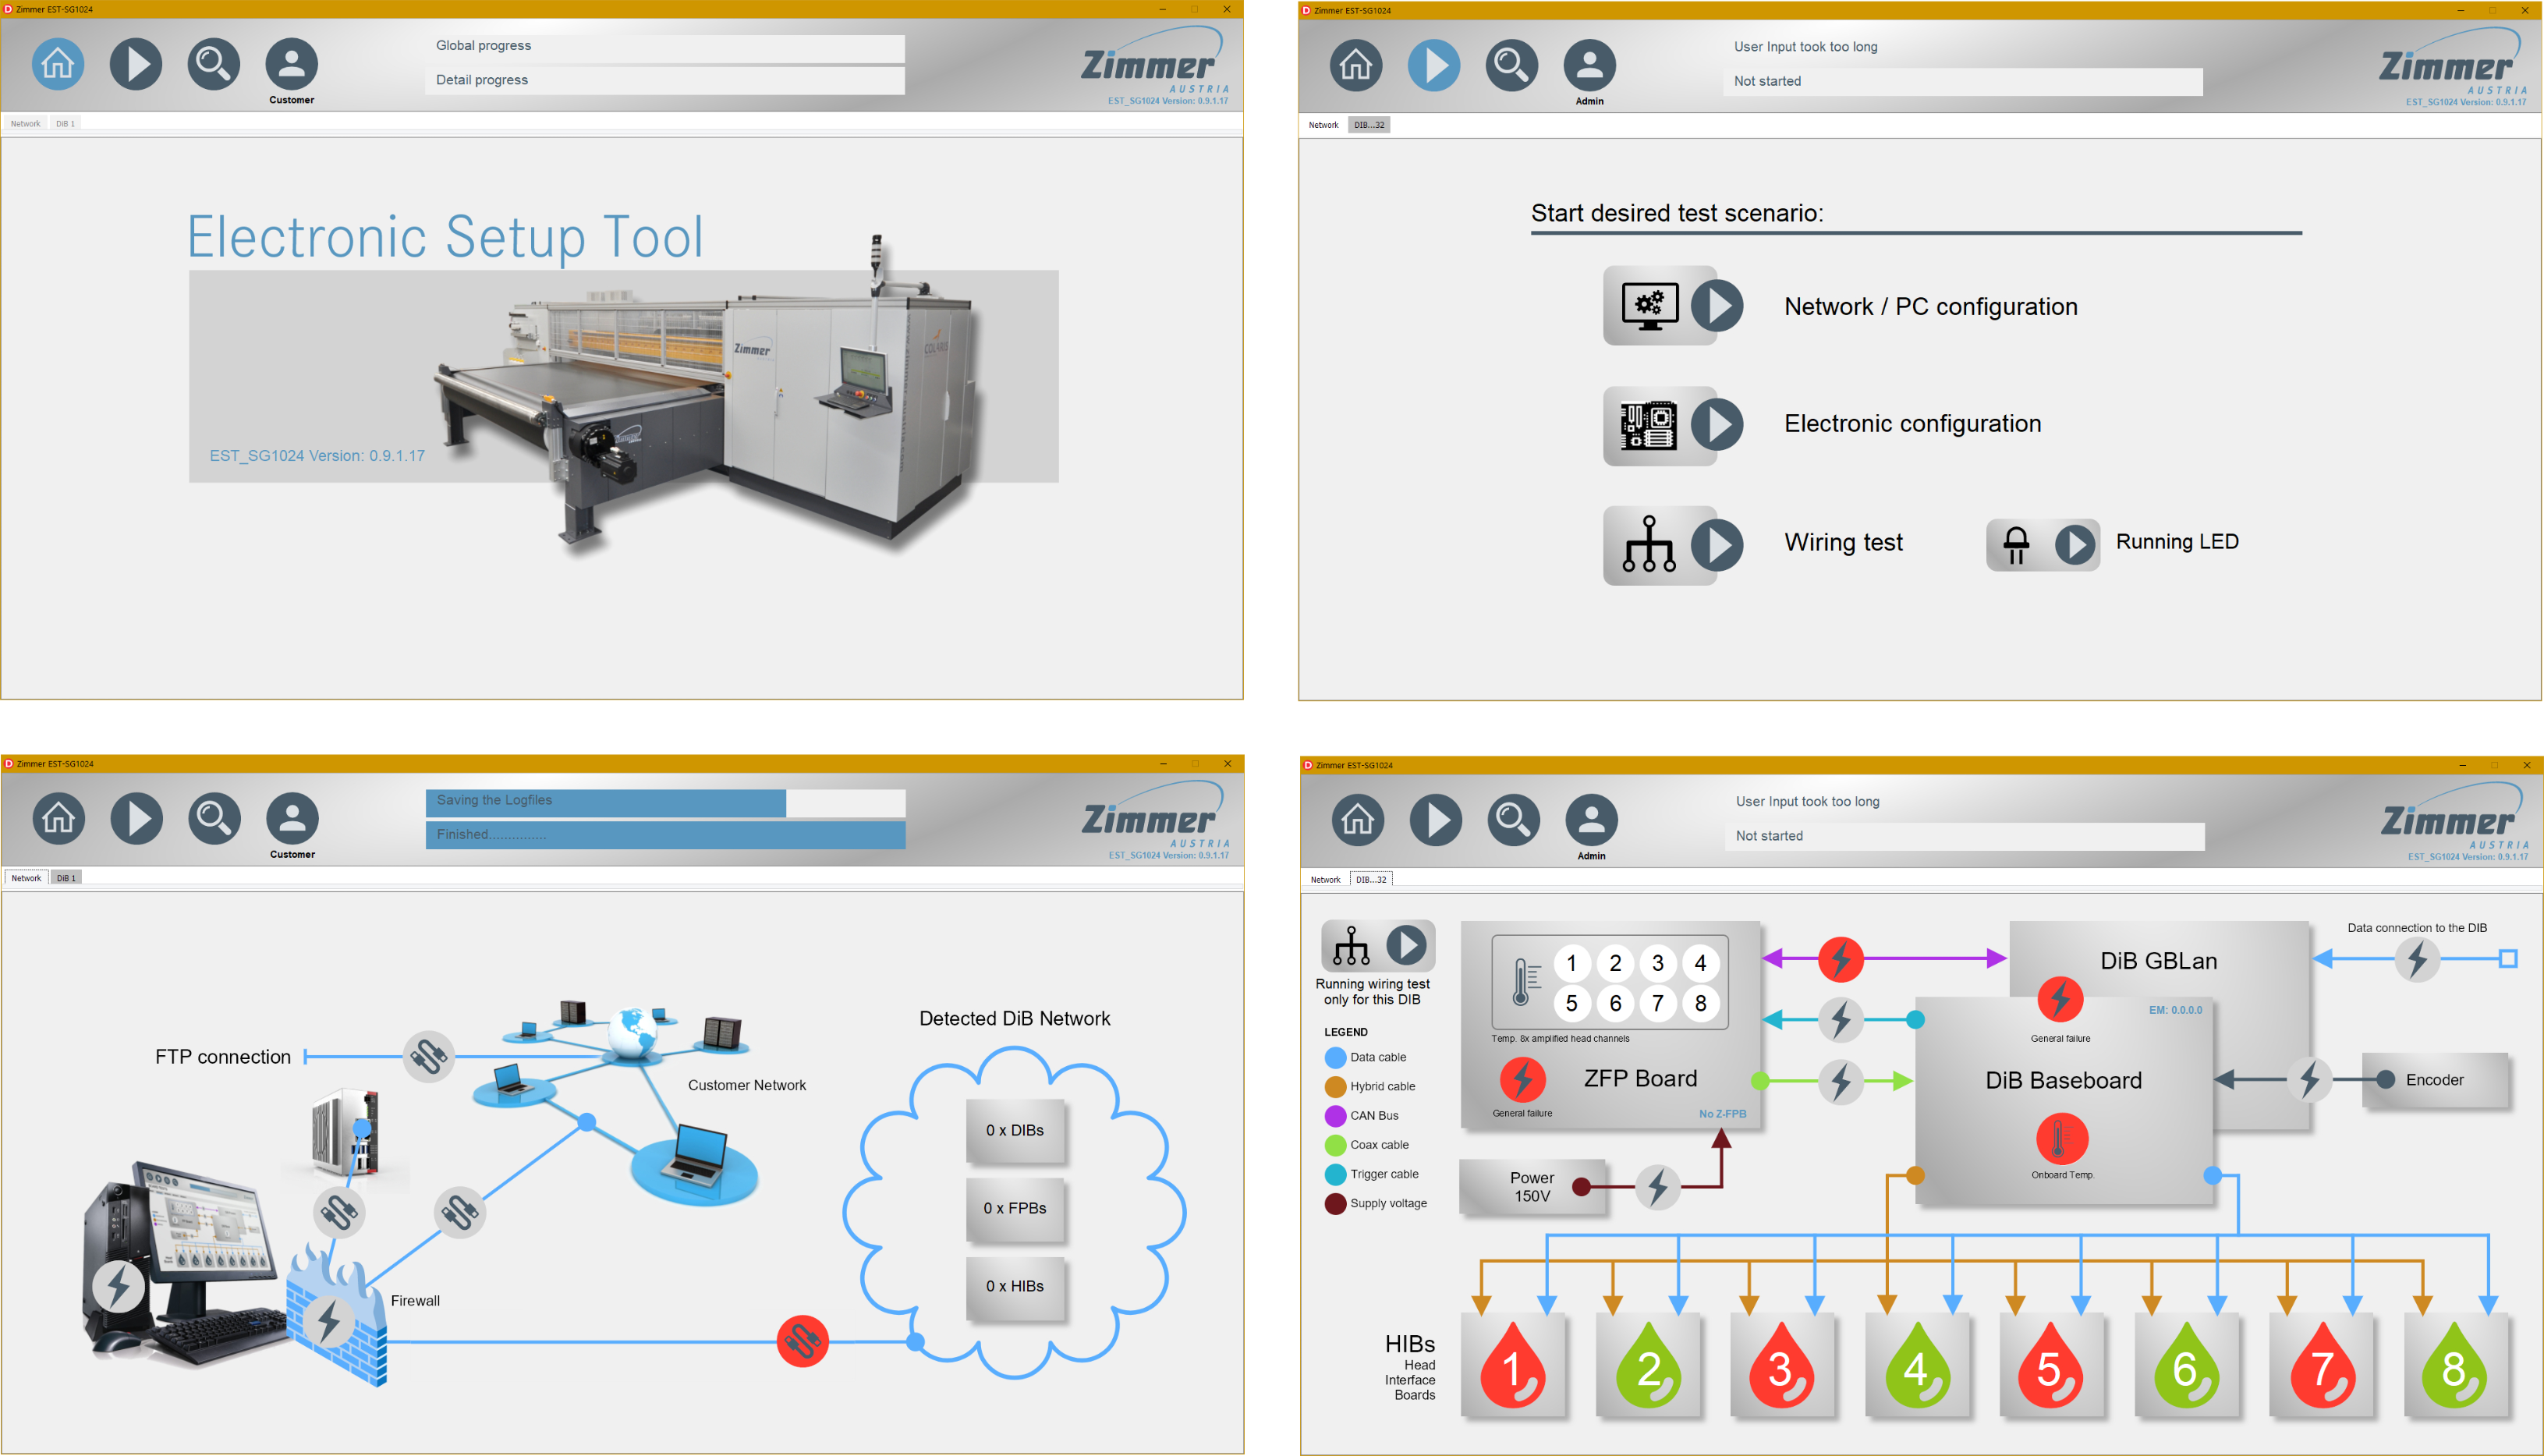Click Admin user icon in top-right window
This screenshot has width=2544, height=1456.
click(1590, 65)
